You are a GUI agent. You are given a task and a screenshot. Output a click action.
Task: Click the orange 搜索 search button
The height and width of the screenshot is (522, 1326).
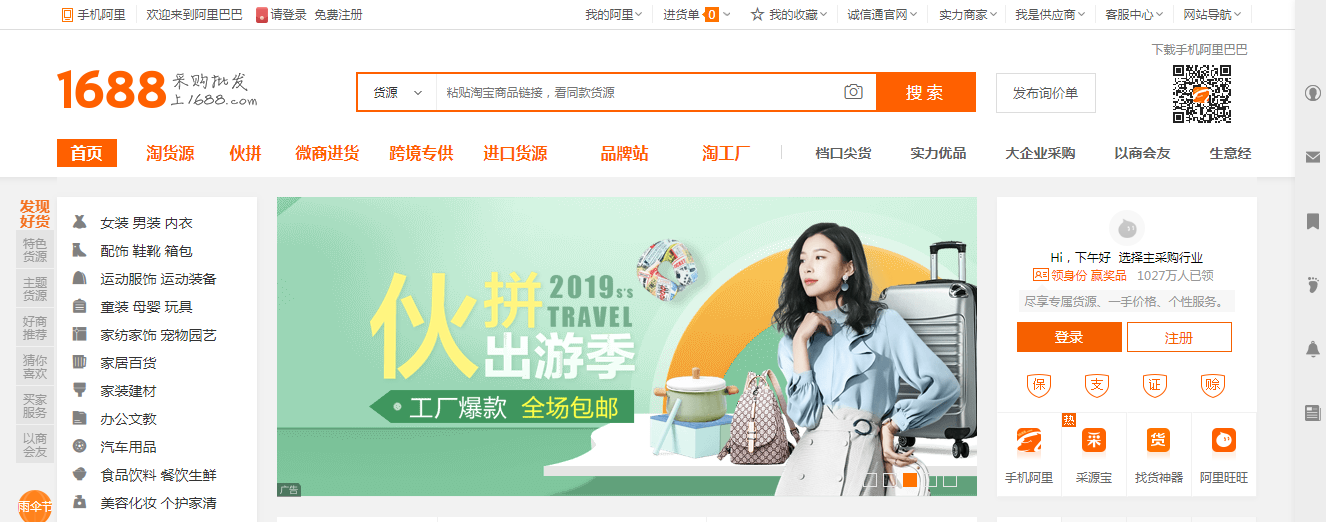click(925, 92)
